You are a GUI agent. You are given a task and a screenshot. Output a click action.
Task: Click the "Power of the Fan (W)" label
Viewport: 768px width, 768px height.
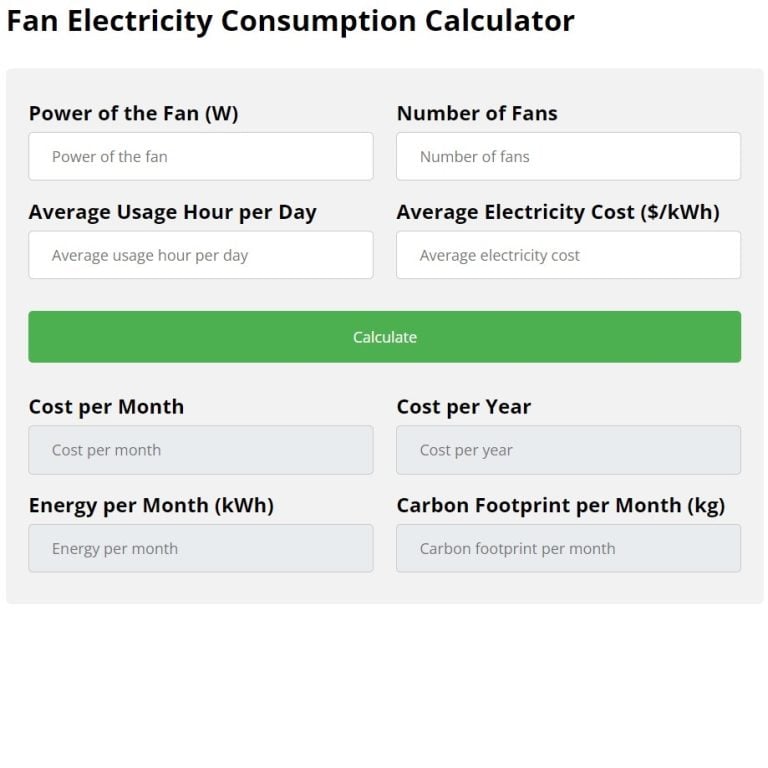[x=133, y=114]
